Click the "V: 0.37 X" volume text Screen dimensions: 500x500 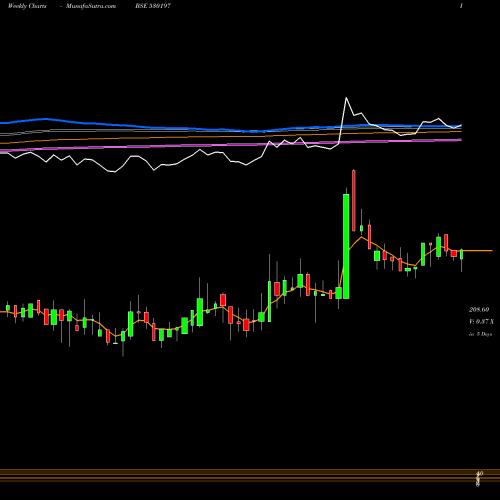[481, 322]
